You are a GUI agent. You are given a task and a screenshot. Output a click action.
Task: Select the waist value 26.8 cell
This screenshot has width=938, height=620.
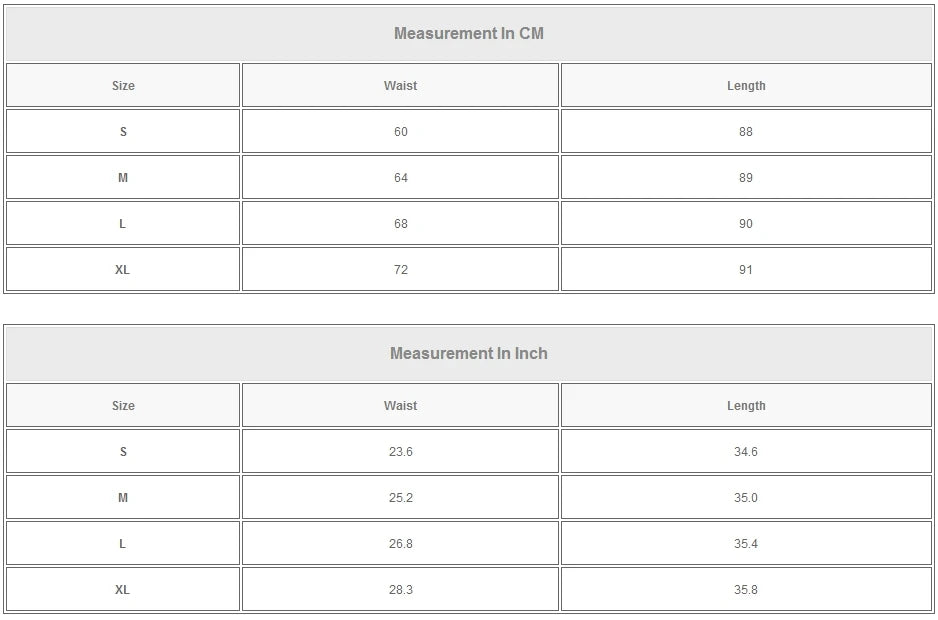(400, 544)
